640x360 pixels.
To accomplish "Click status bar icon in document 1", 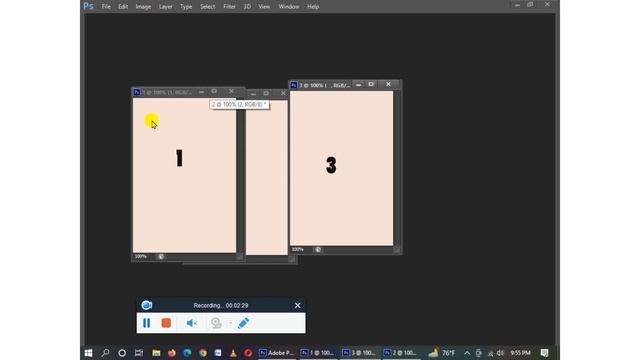I will coord(161,257).
